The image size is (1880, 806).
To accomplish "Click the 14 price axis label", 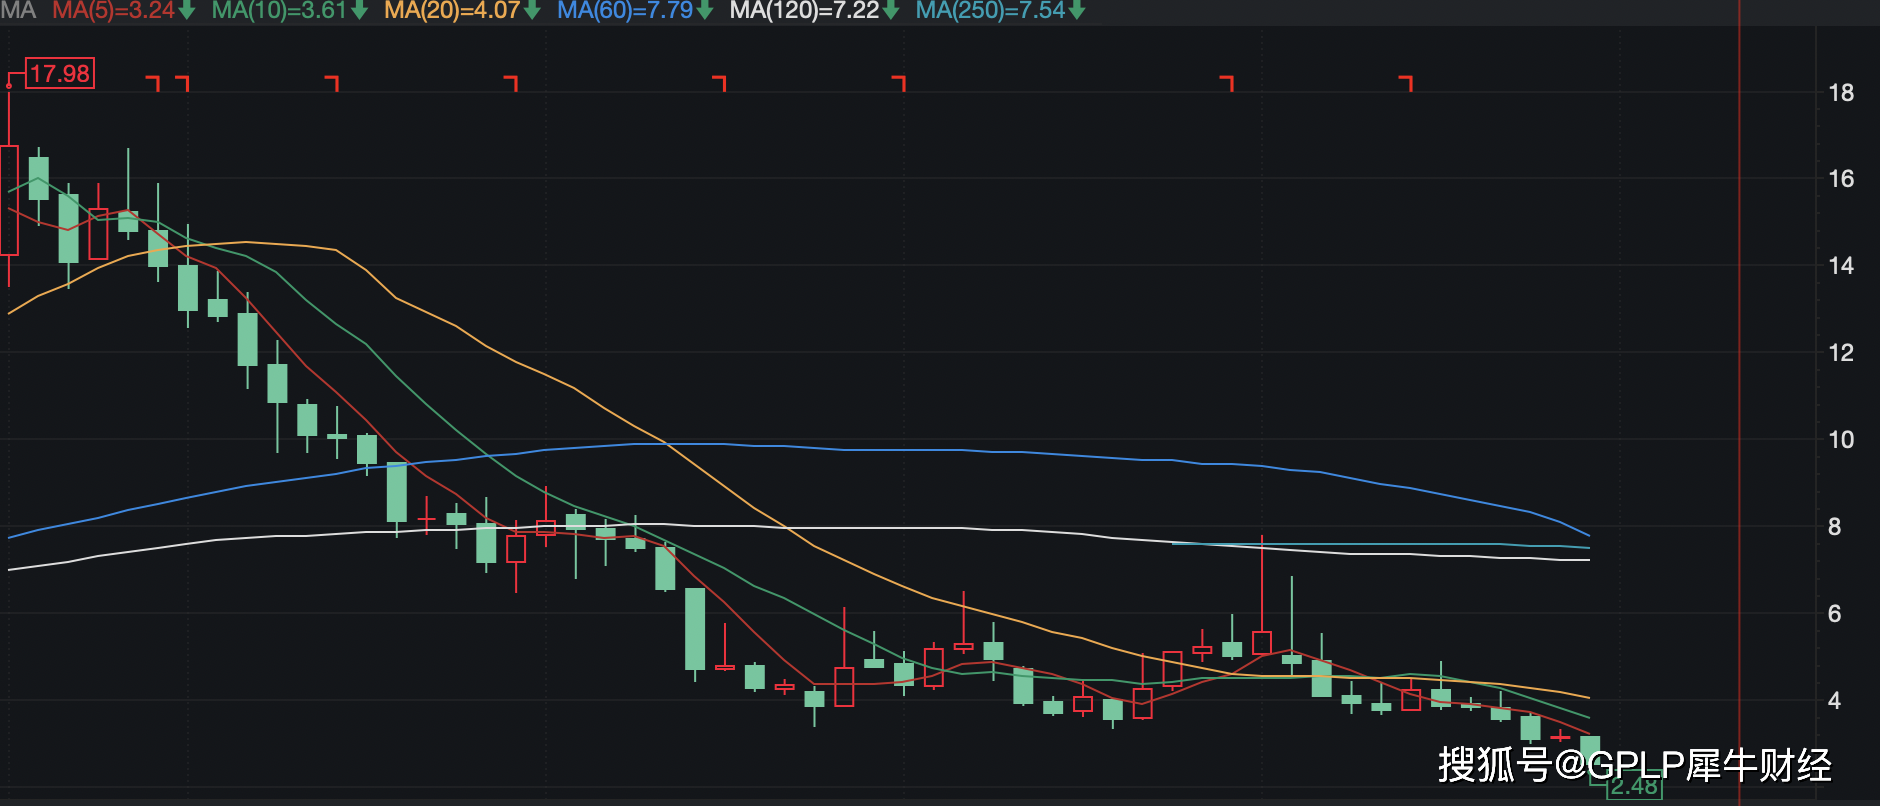I will [1841, 266].
